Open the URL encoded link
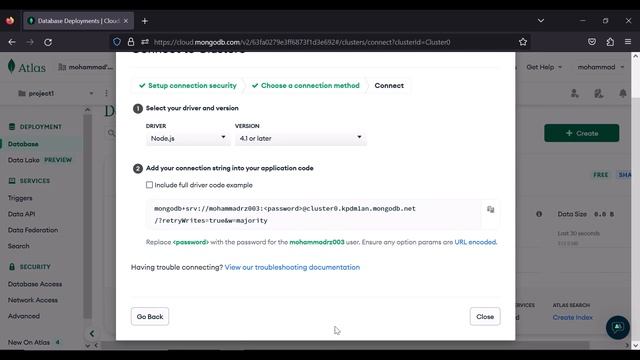The width and height of the screenshot is (640, 360). tap(475, 242)
